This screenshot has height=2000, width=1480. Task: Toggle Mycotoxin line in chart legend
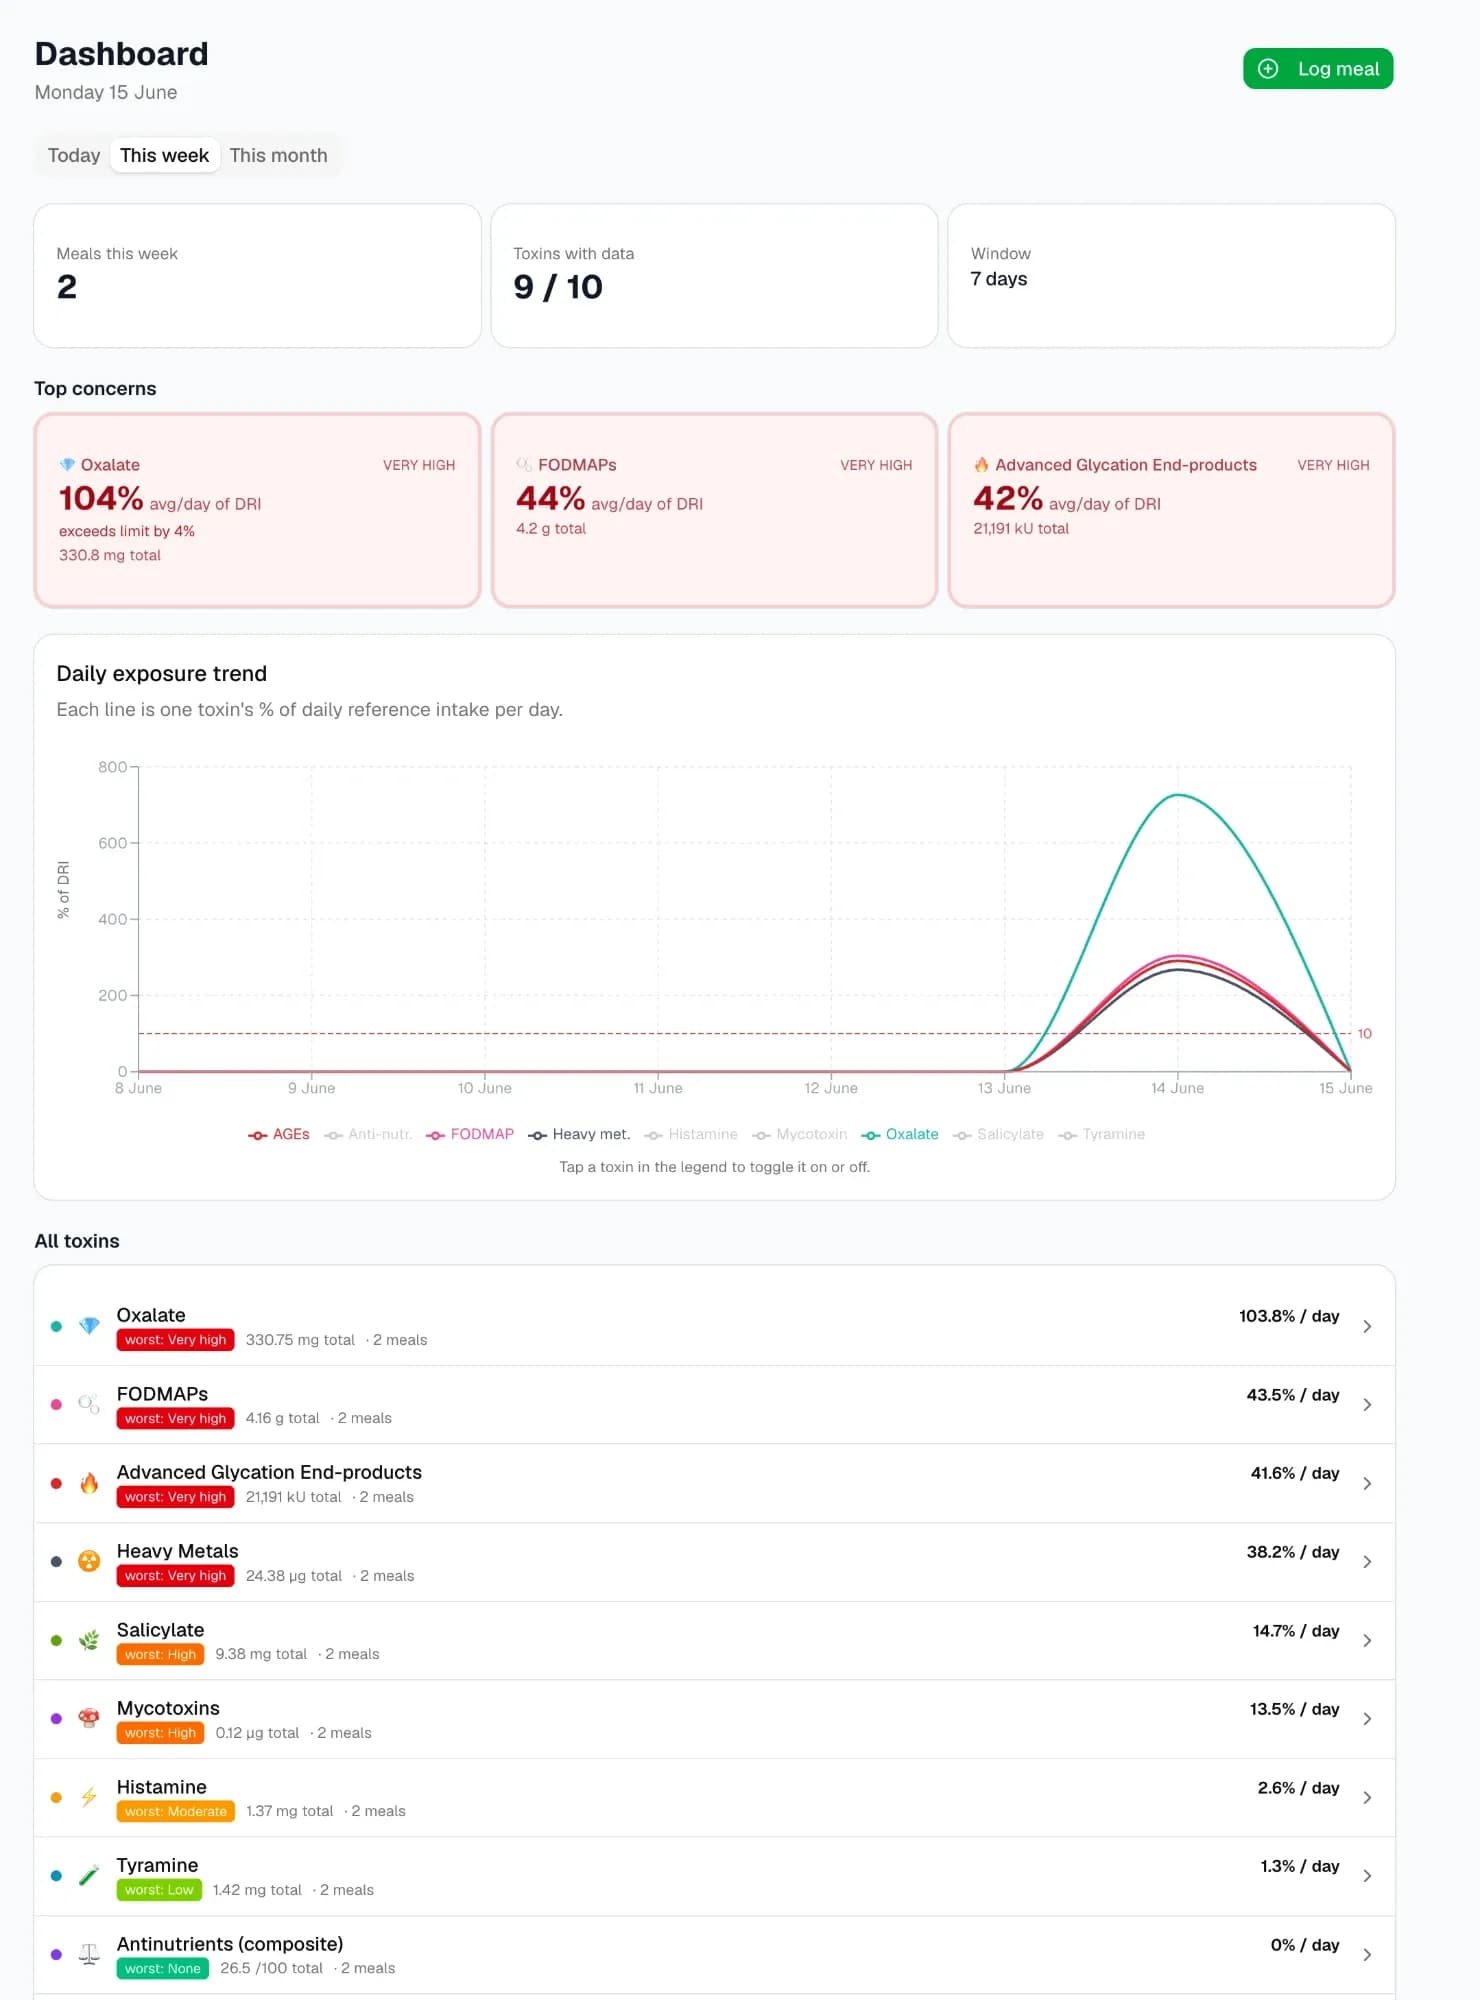[x=800, y=1134]
